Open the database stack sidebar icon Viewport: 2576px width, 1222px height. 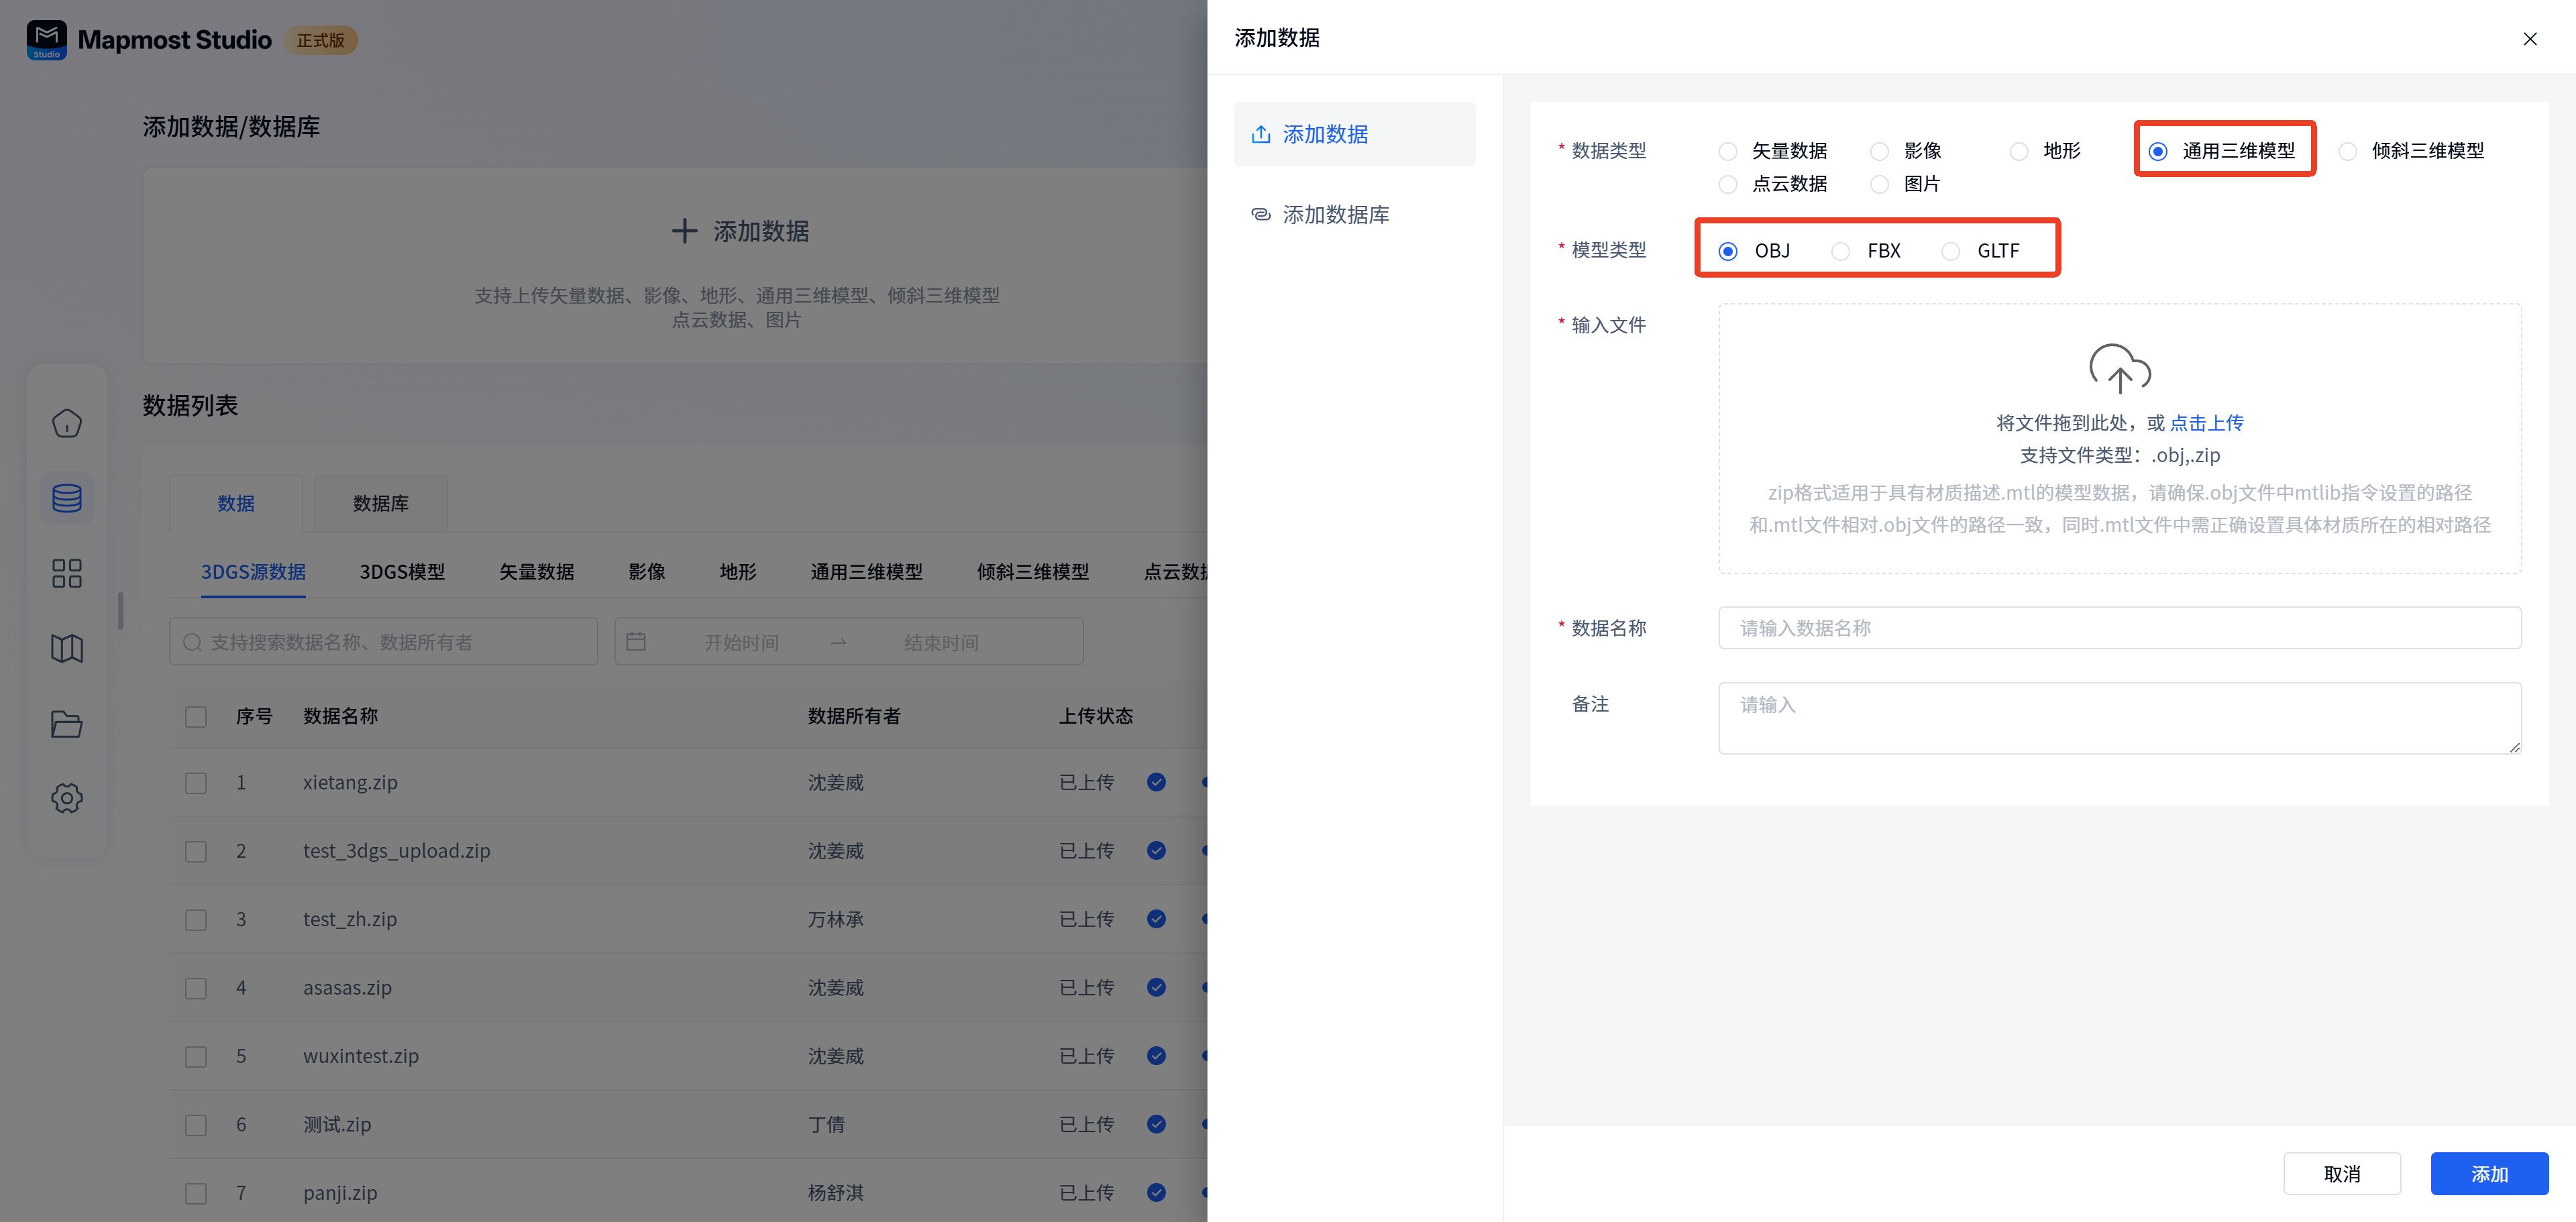pos(66,498)
